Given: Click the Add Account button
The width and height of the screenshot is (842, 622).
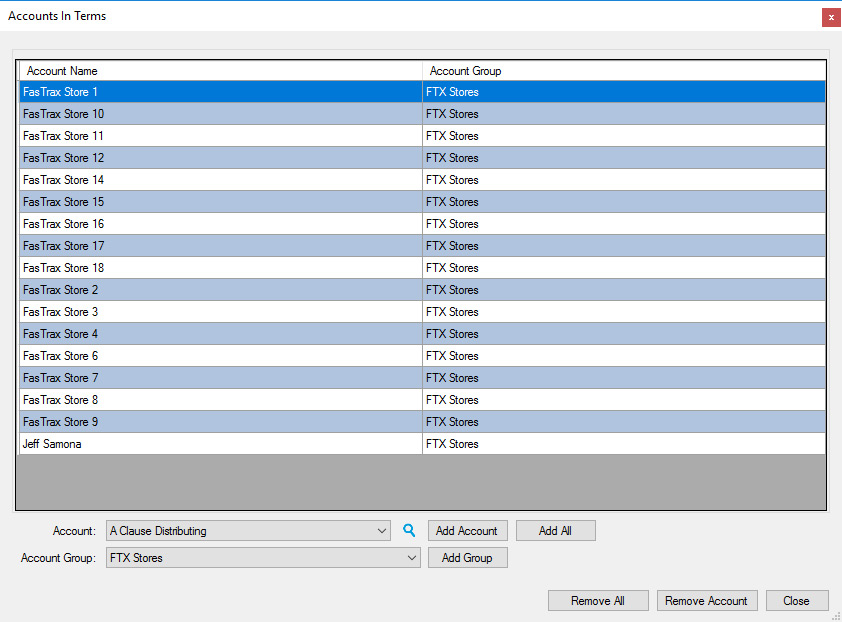Looking at the screenshot, I should (x=467, y=531).
